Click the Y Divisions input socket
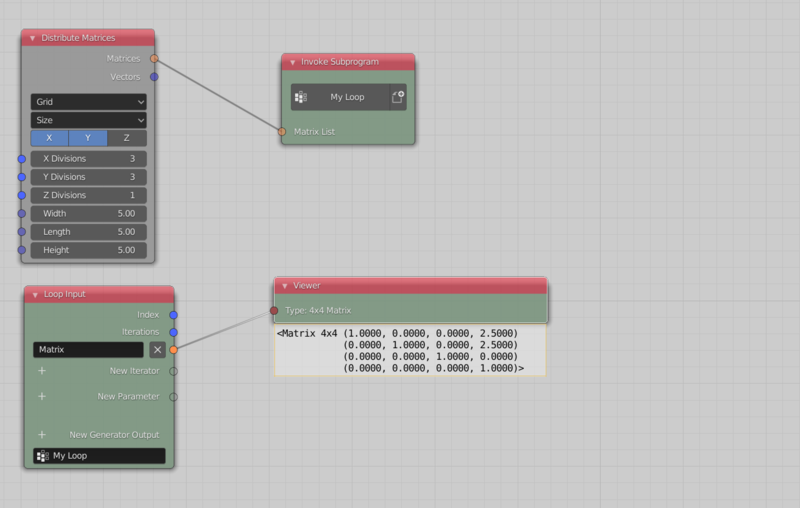The image size is (800, 508). [x=21, y=177]
